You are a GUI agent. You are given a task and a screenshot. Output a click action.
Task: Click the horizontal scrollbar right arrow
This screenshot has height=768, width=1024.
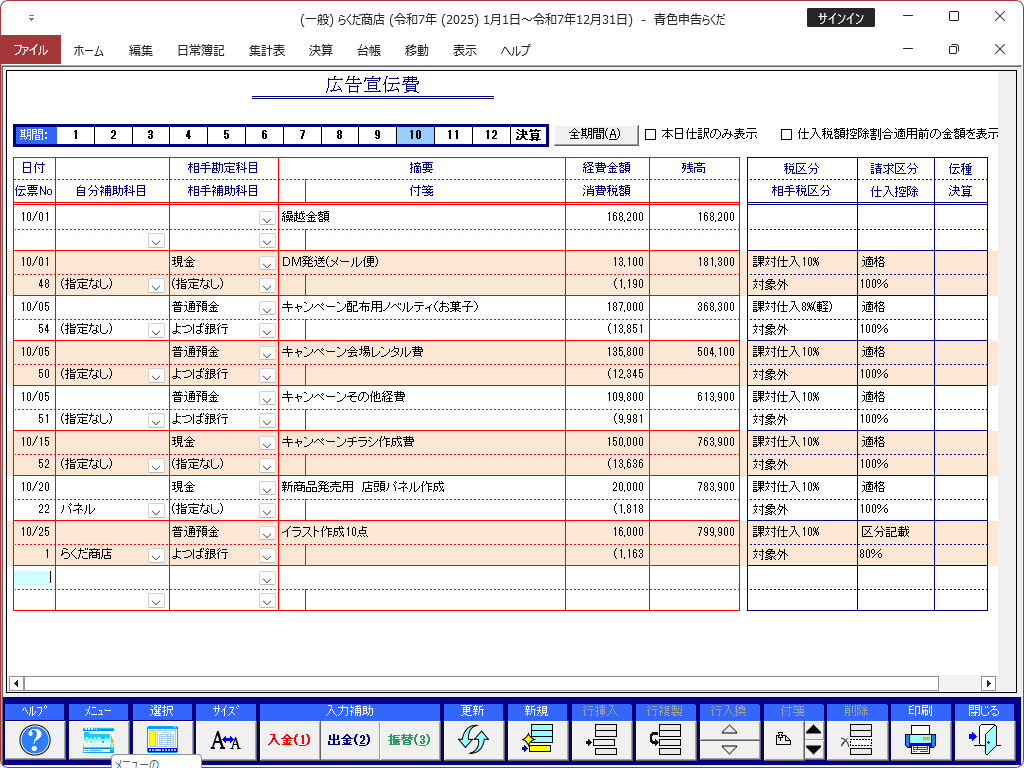tap(988, 684)
